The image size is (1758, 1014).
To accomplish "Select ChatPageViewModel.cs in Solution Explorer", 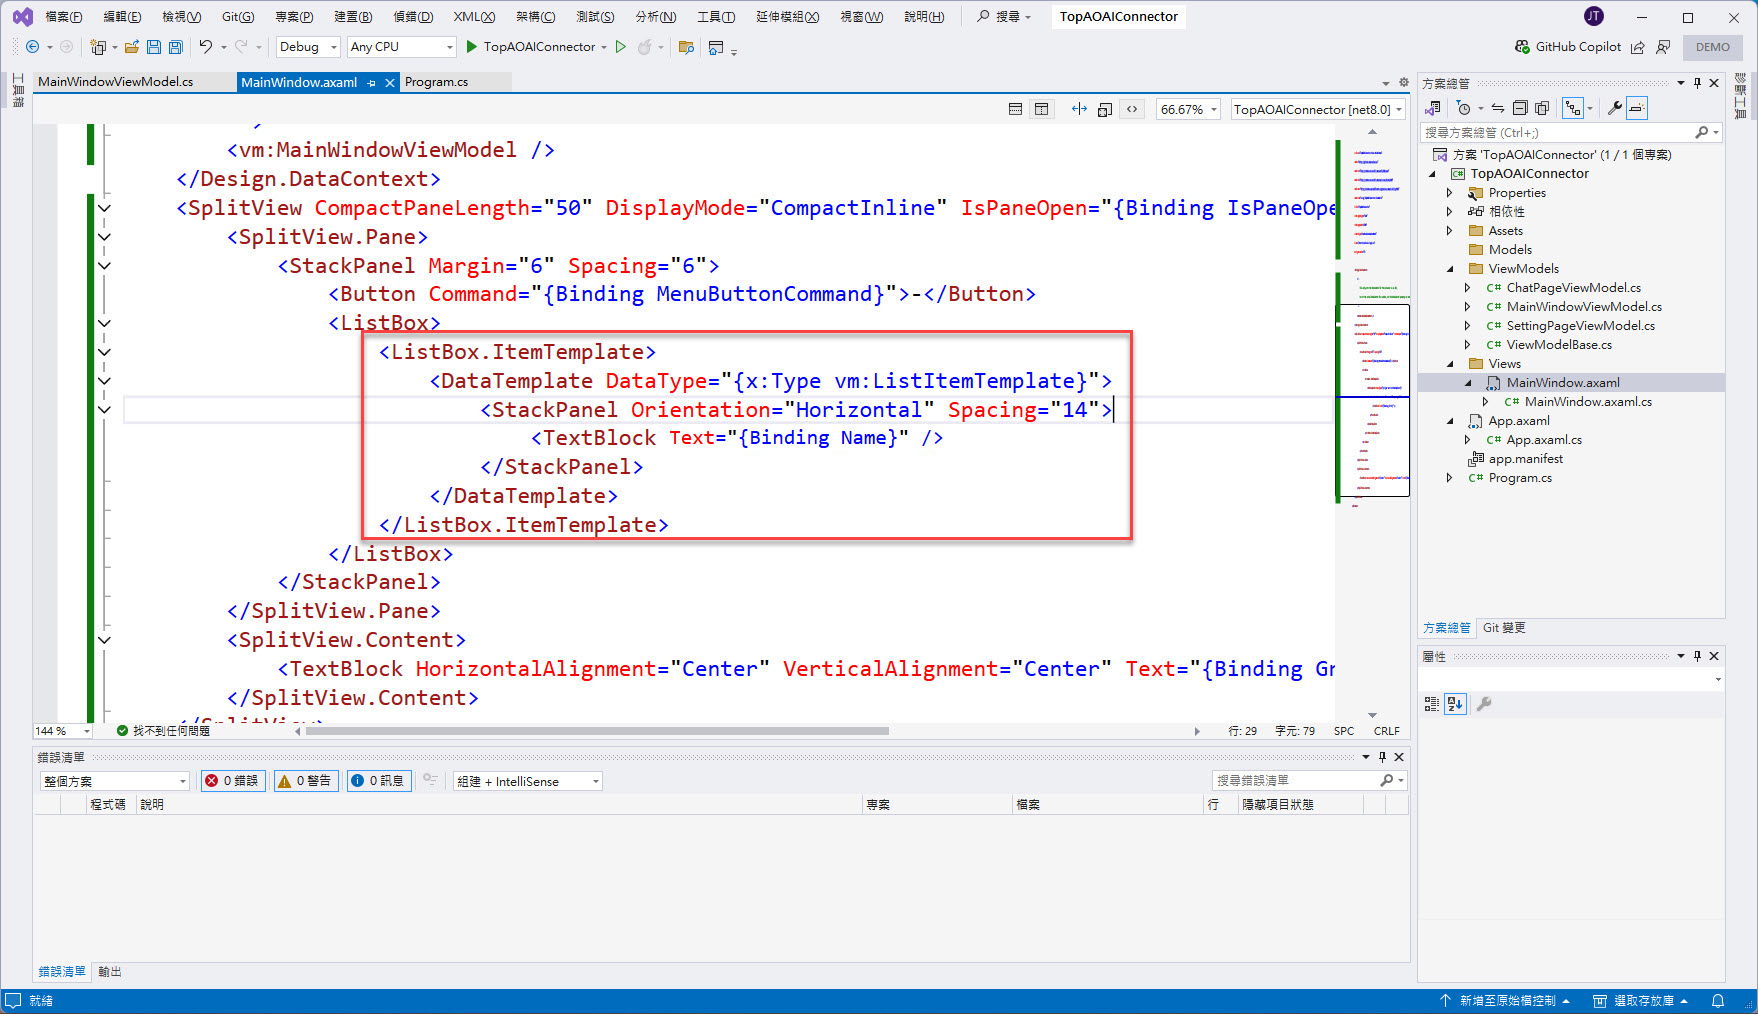I will (1573, 288).
